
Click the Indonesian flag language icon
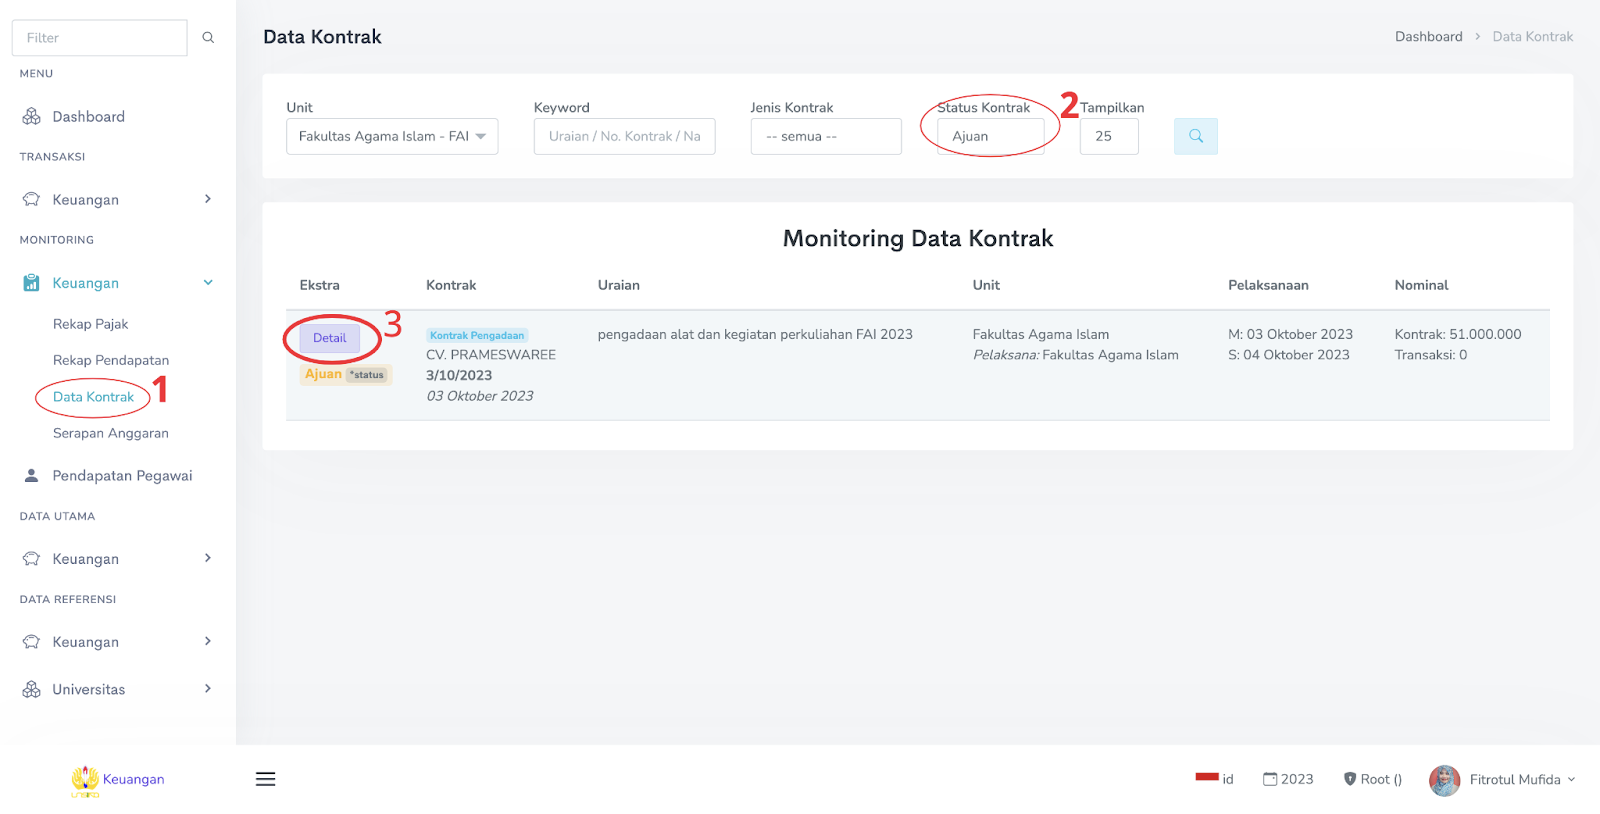pos(1206,777)
